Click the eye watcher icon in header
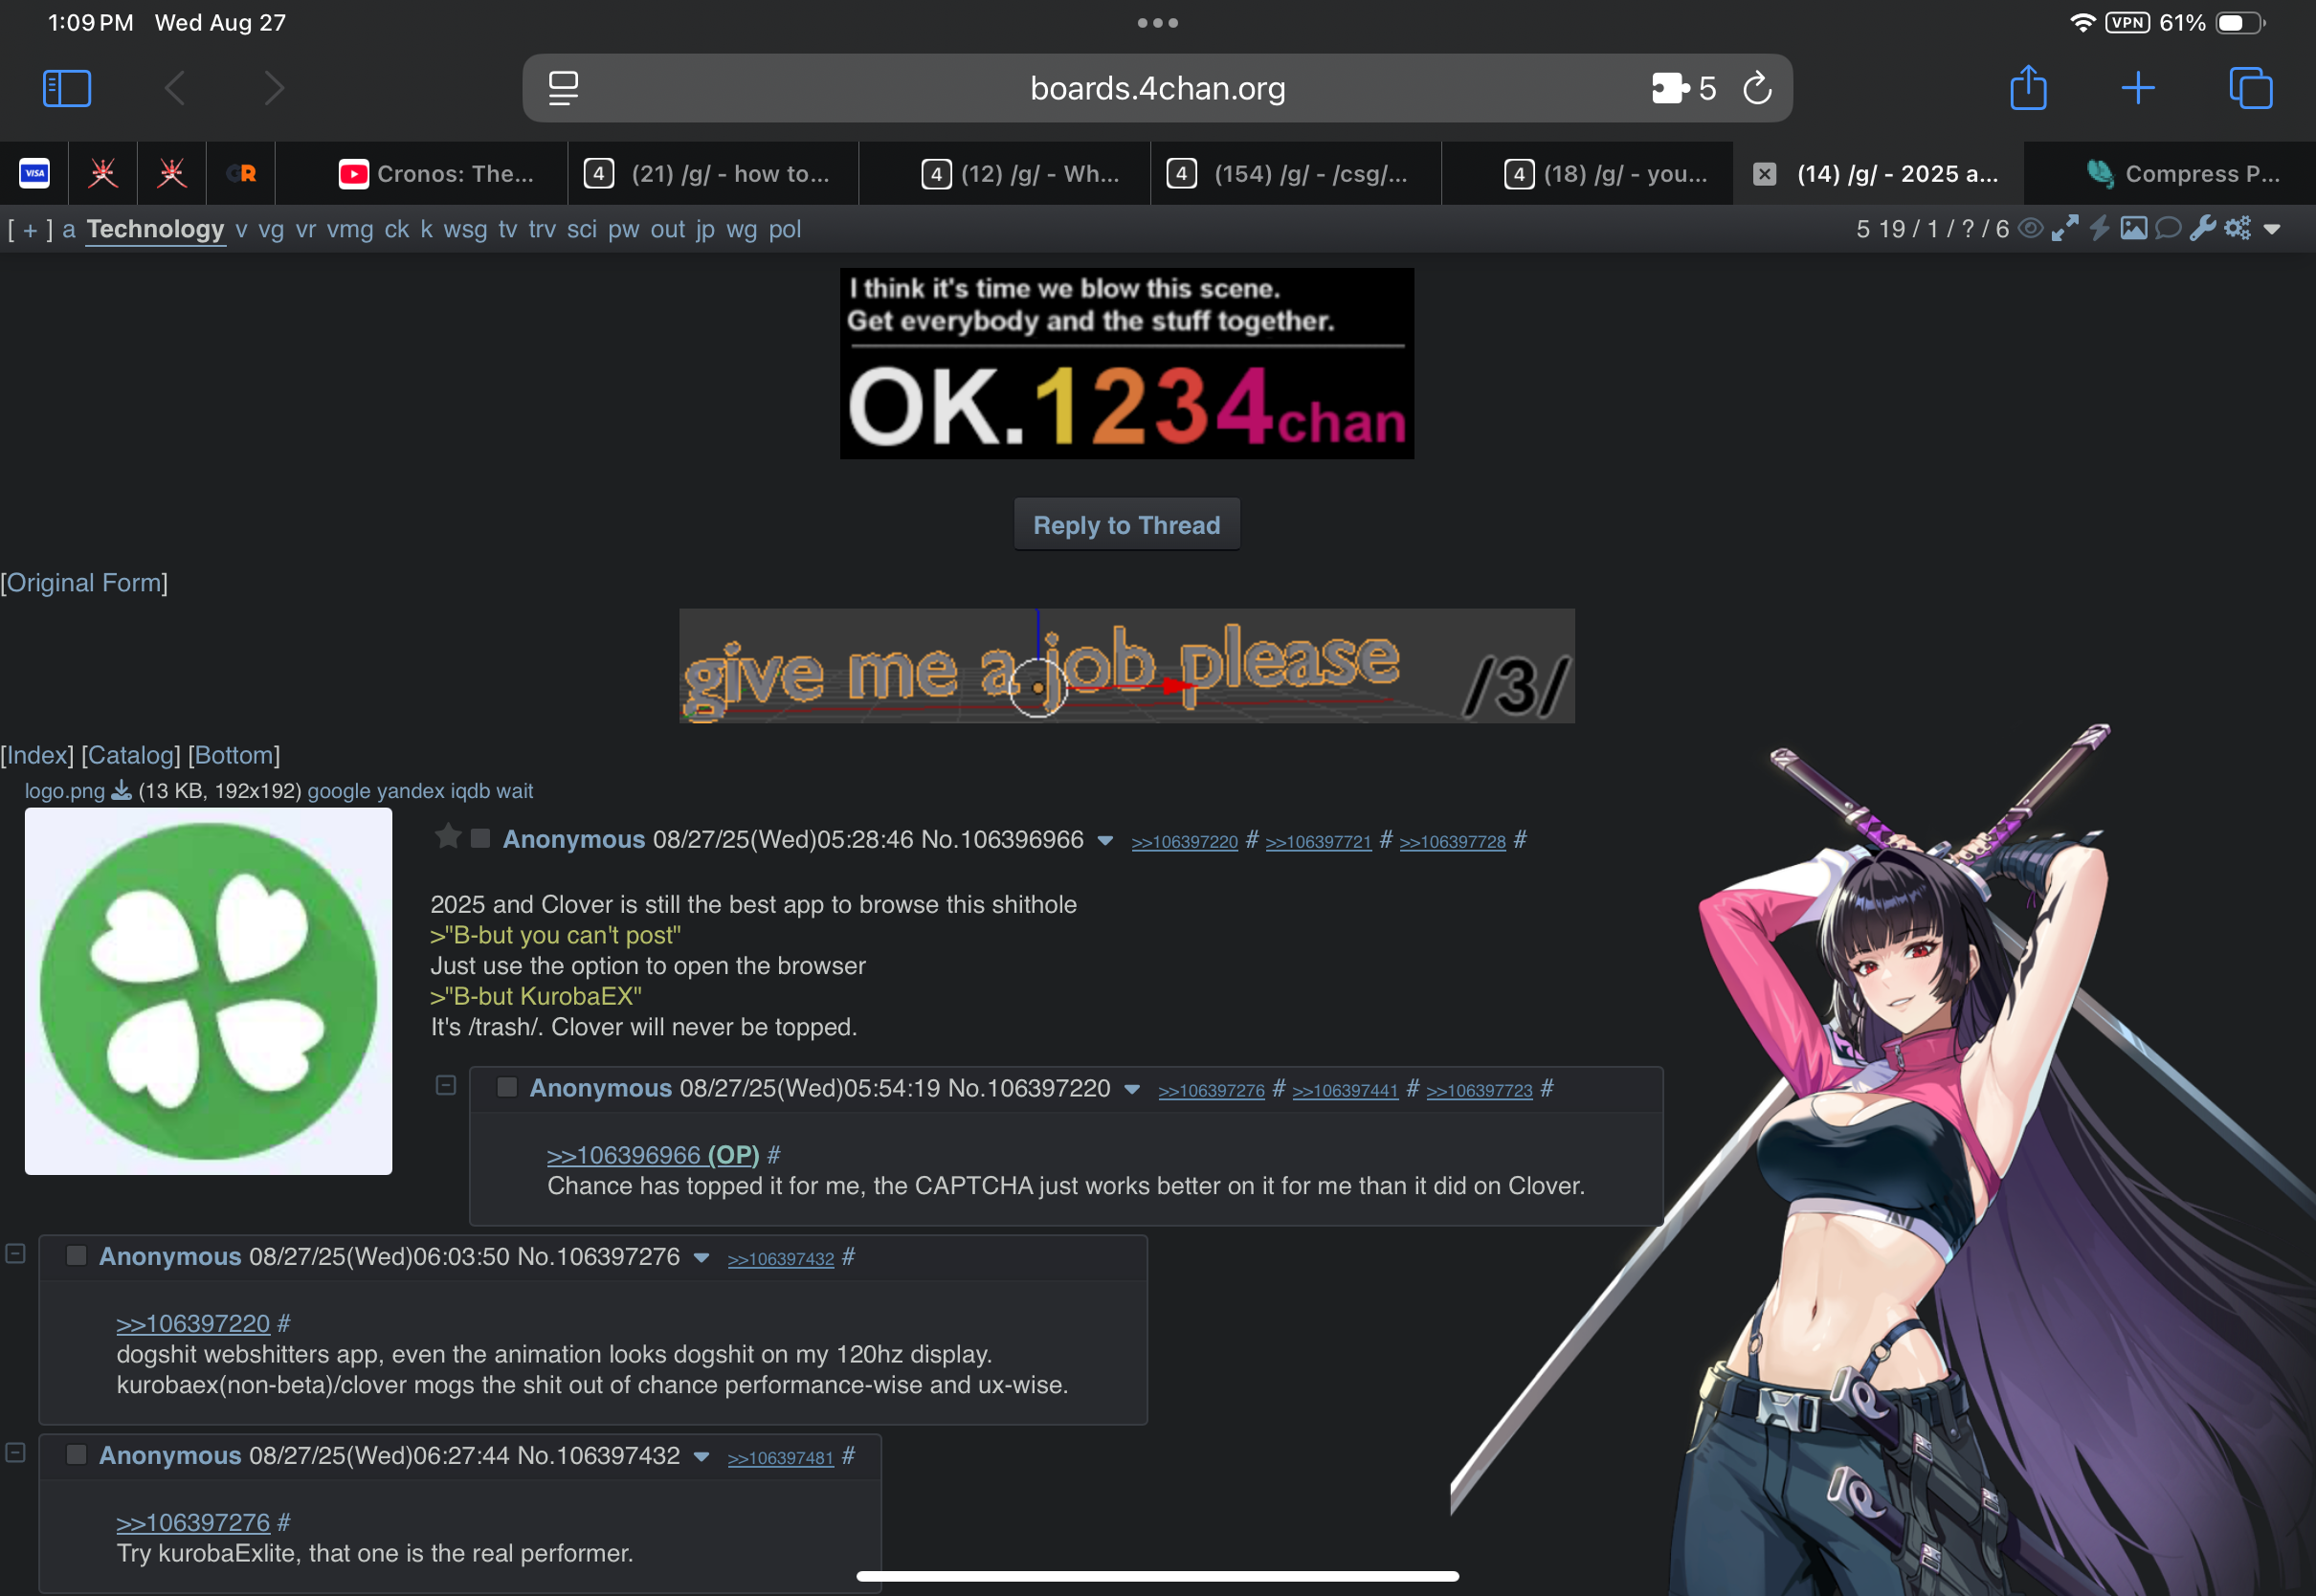The width and height of the screenshot is (2316, 1596). pos(2029,229)
